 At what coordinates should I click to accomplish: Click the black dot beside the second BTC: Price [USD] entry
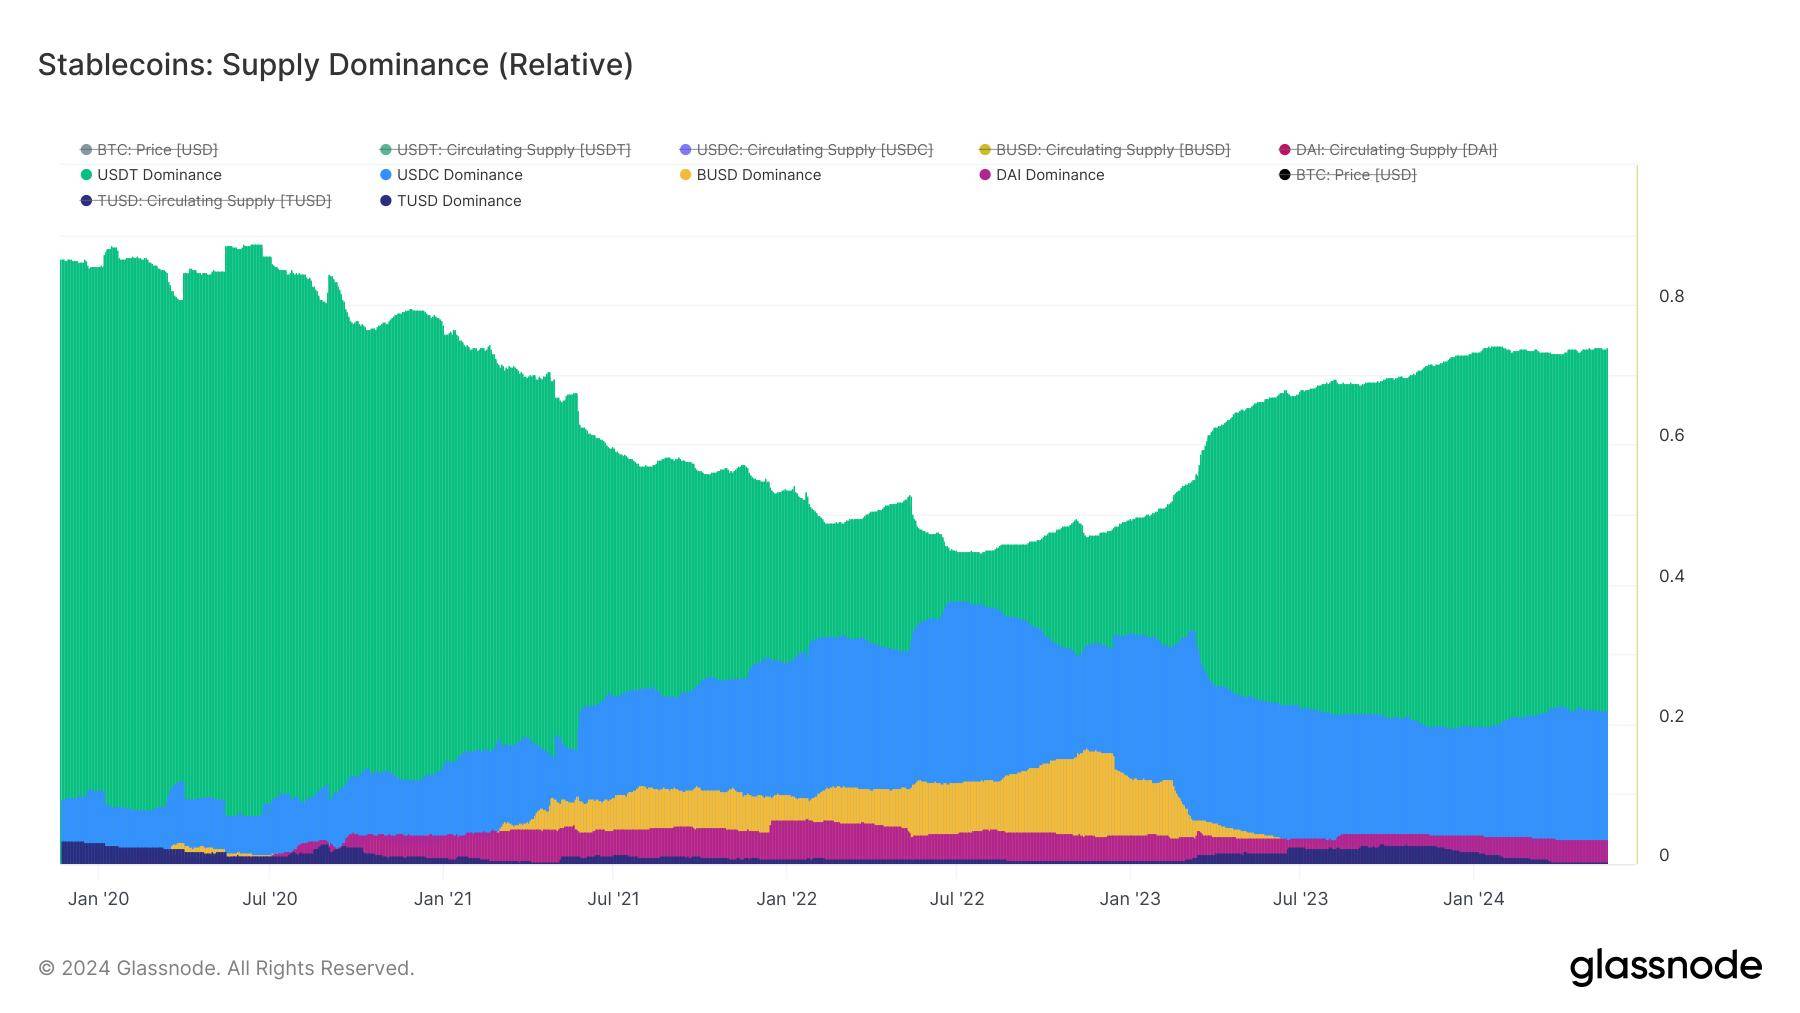coord(1285,175)
